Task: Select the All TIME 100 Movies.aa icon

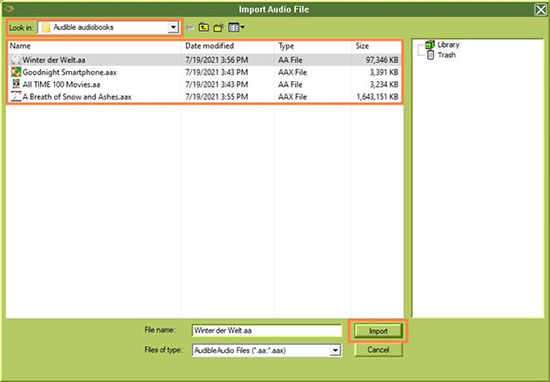Action: 16,85
